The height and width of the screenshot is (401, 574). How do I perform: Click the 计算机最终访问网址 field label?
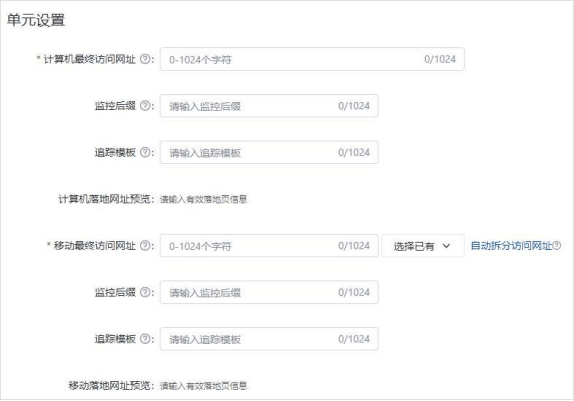click(x=89, y=59)
